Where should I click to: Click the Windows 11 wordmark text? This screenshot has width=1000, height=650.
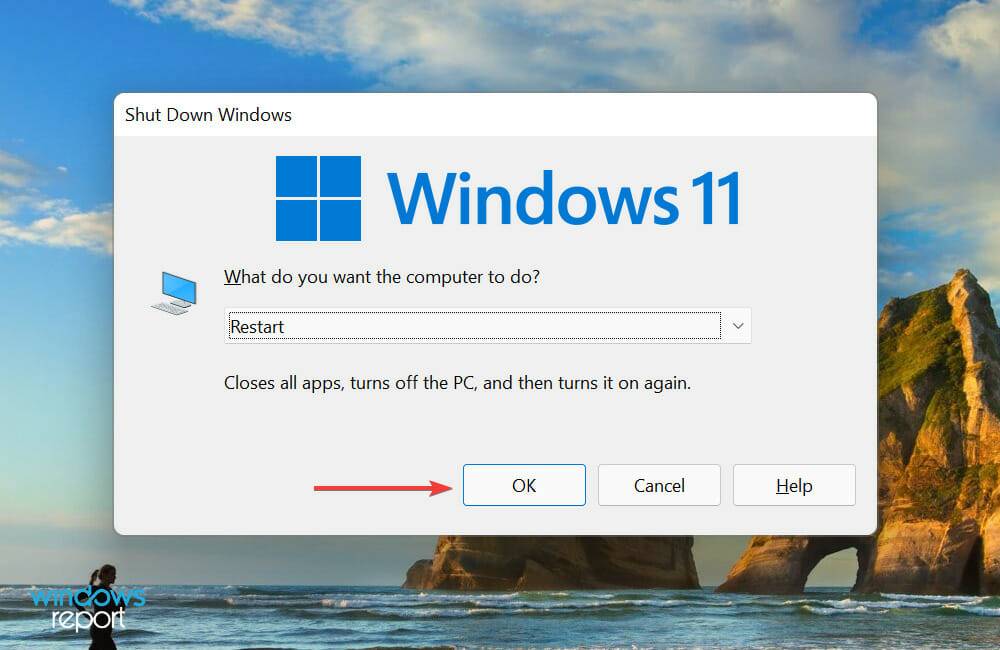[x=565, y=197]
